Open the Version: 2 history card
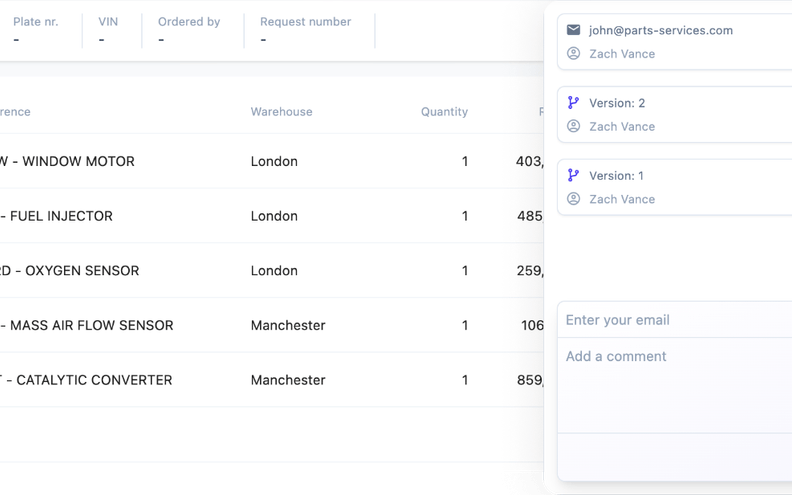Image resolution: width=792 pixels, height=495 pixels. [675, 115]
